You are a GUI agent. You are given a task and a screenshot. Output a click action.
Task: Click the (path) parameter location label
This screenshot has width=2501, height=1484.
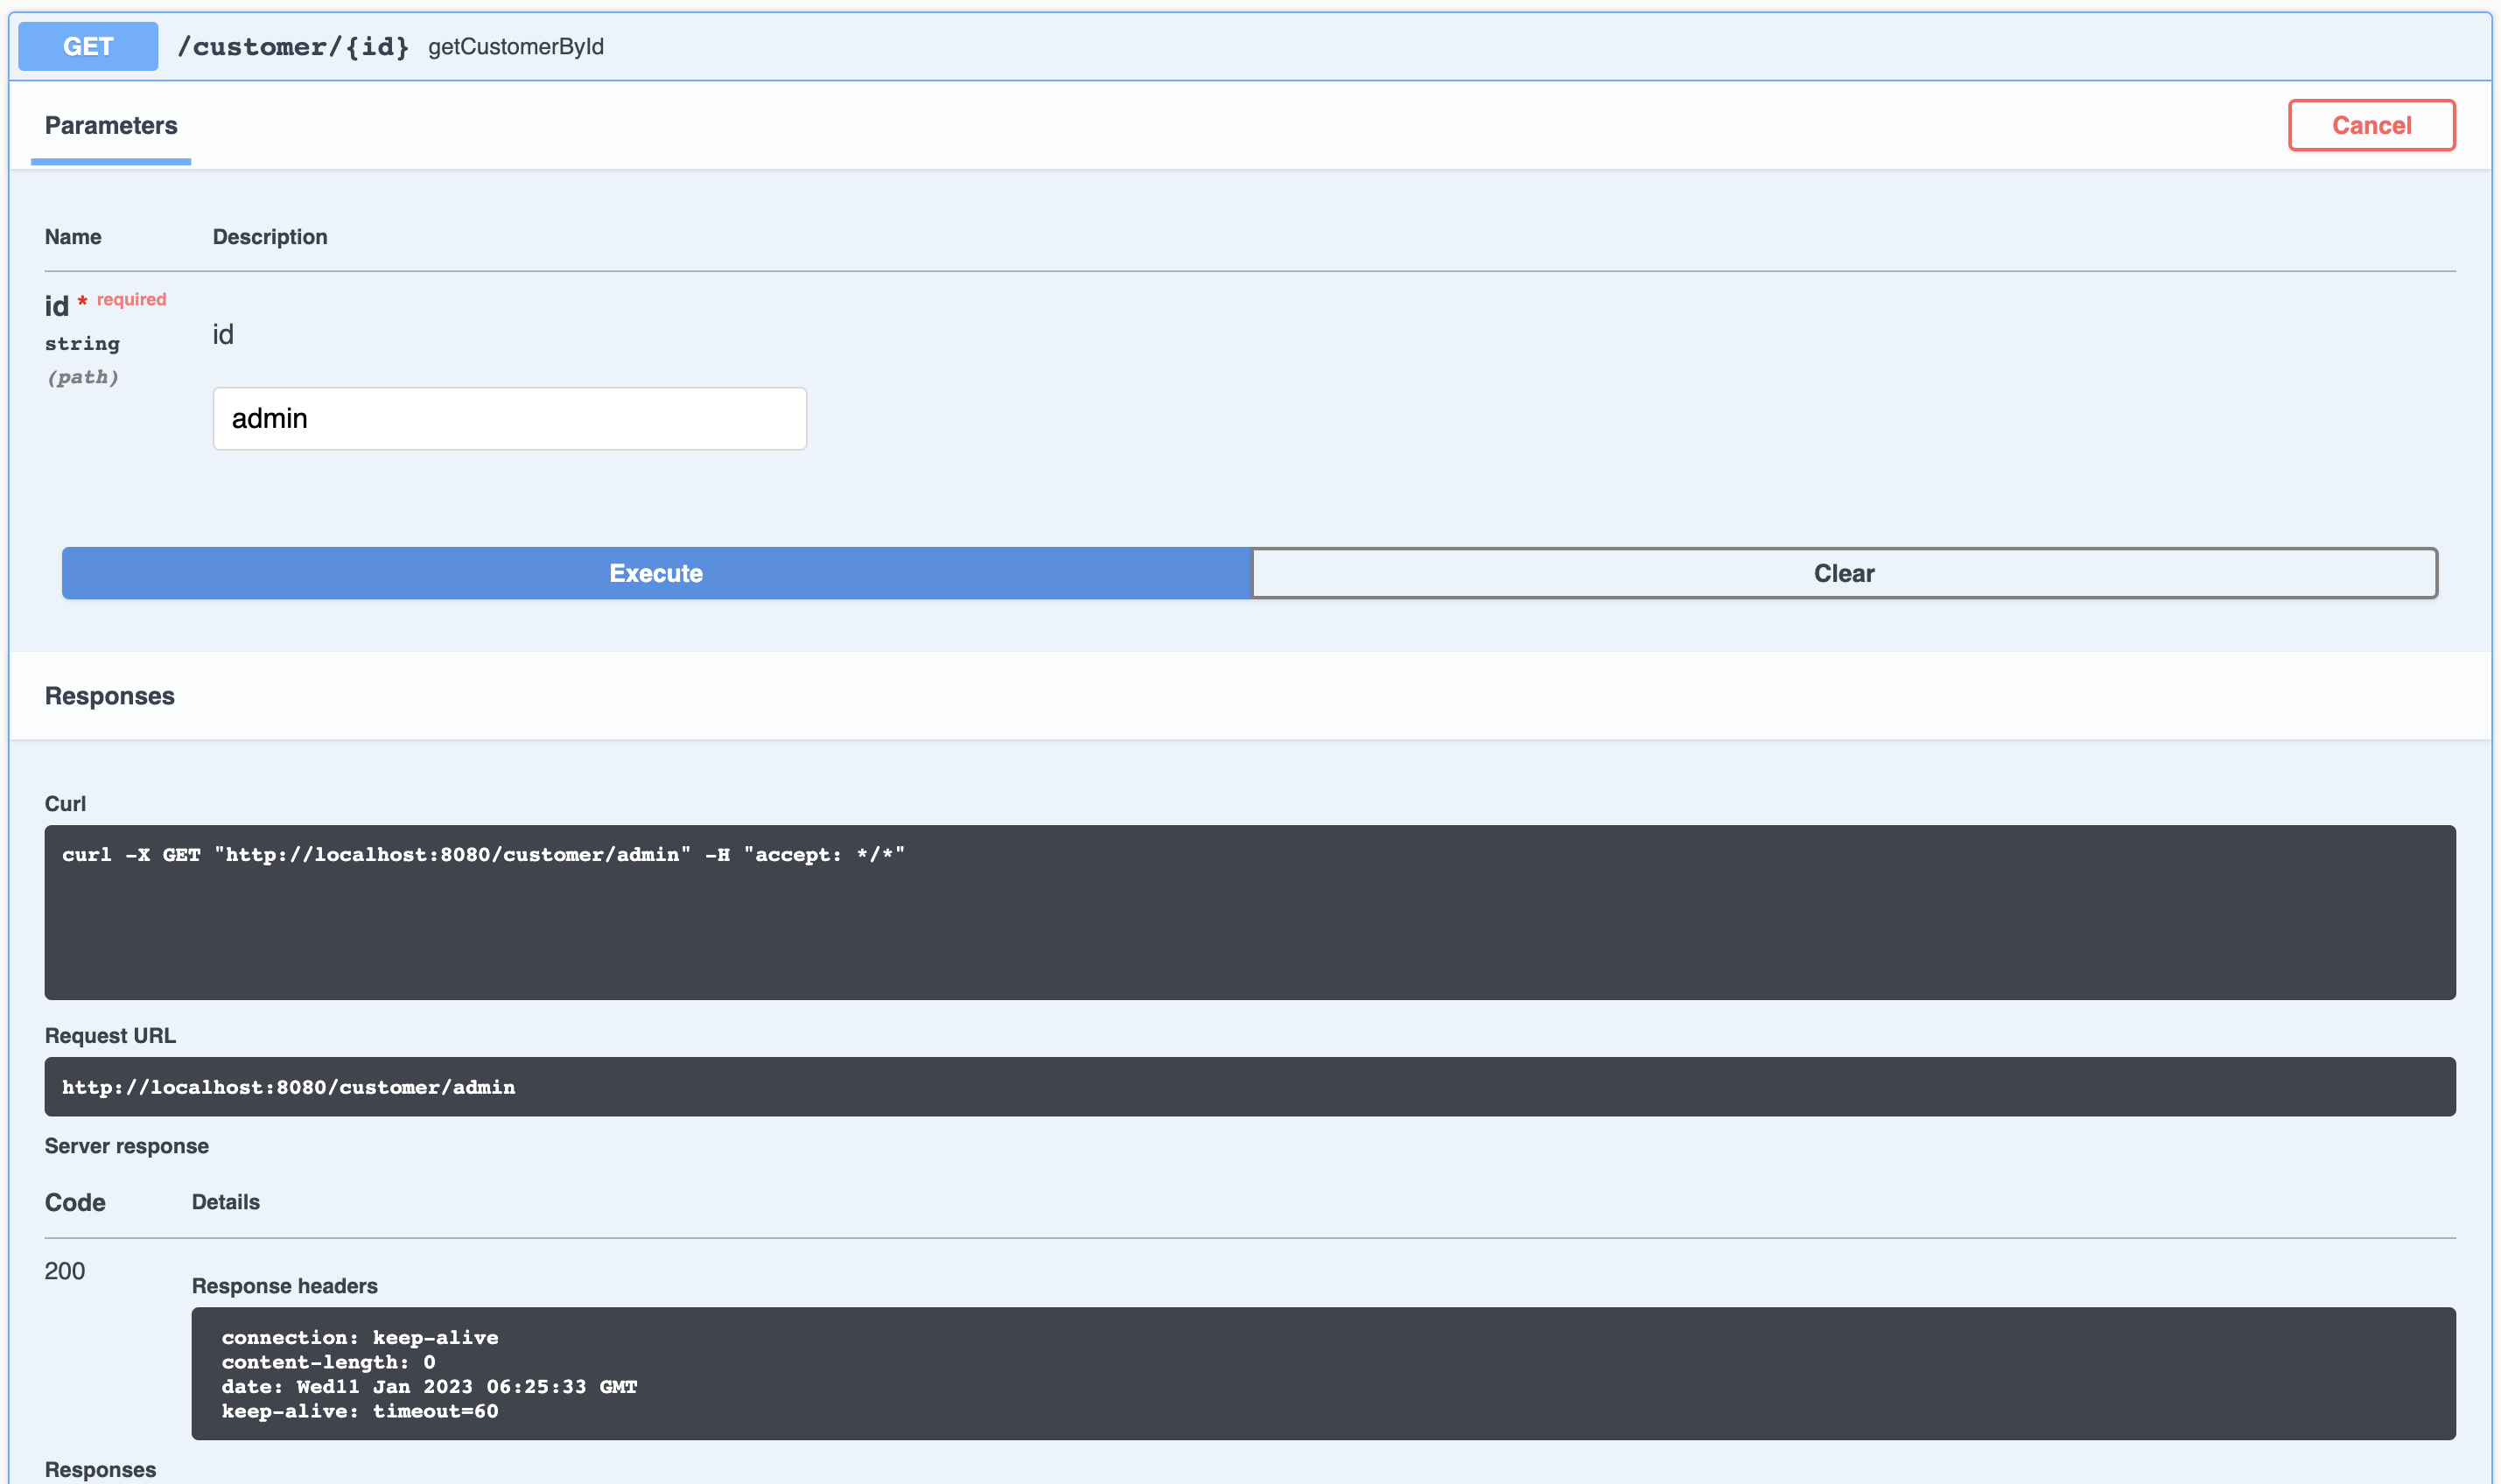coord(83,377)
